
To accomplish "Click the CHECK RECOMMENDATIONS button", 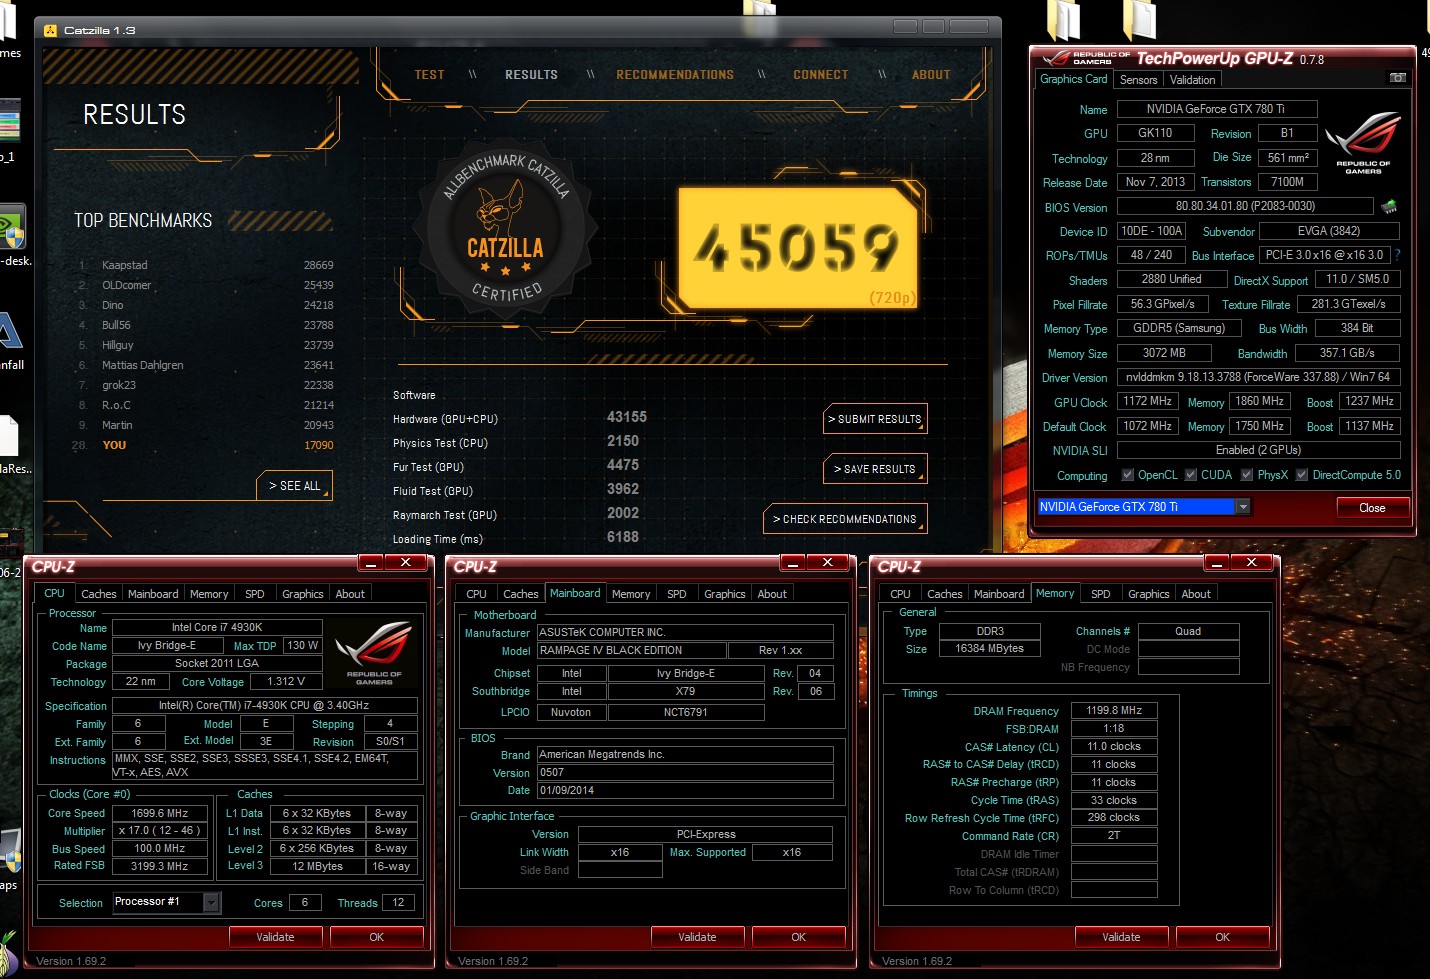I will (x=845, y=519).
